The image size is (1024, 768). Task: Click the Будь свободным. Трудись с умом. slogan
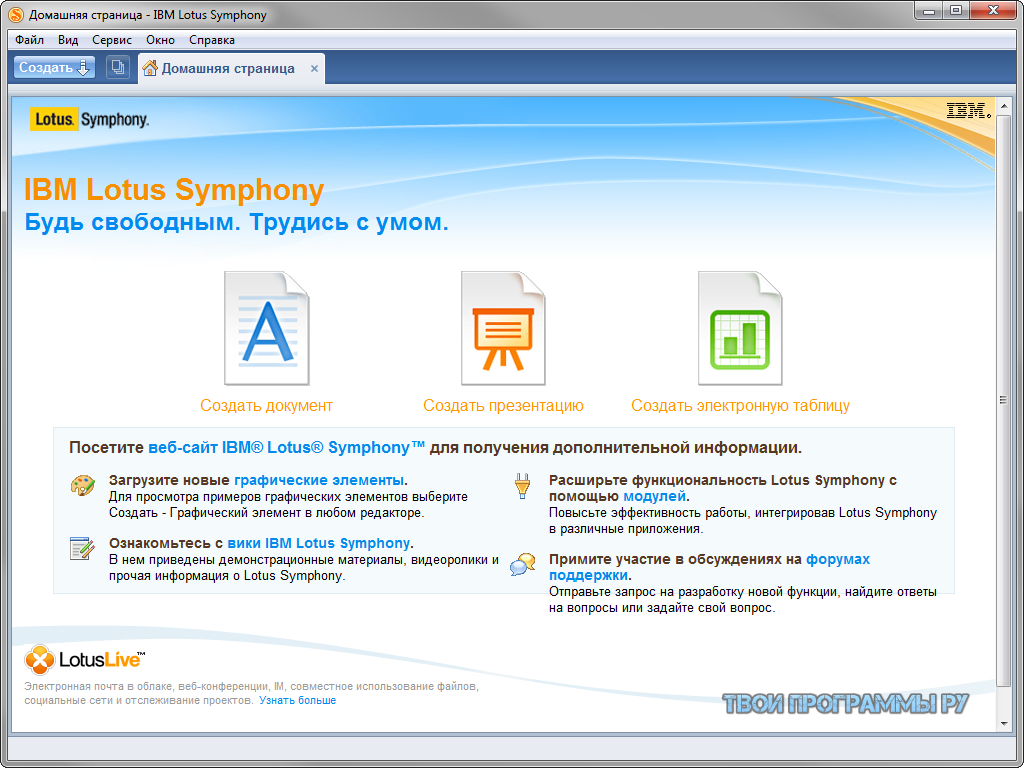(236, 223)
